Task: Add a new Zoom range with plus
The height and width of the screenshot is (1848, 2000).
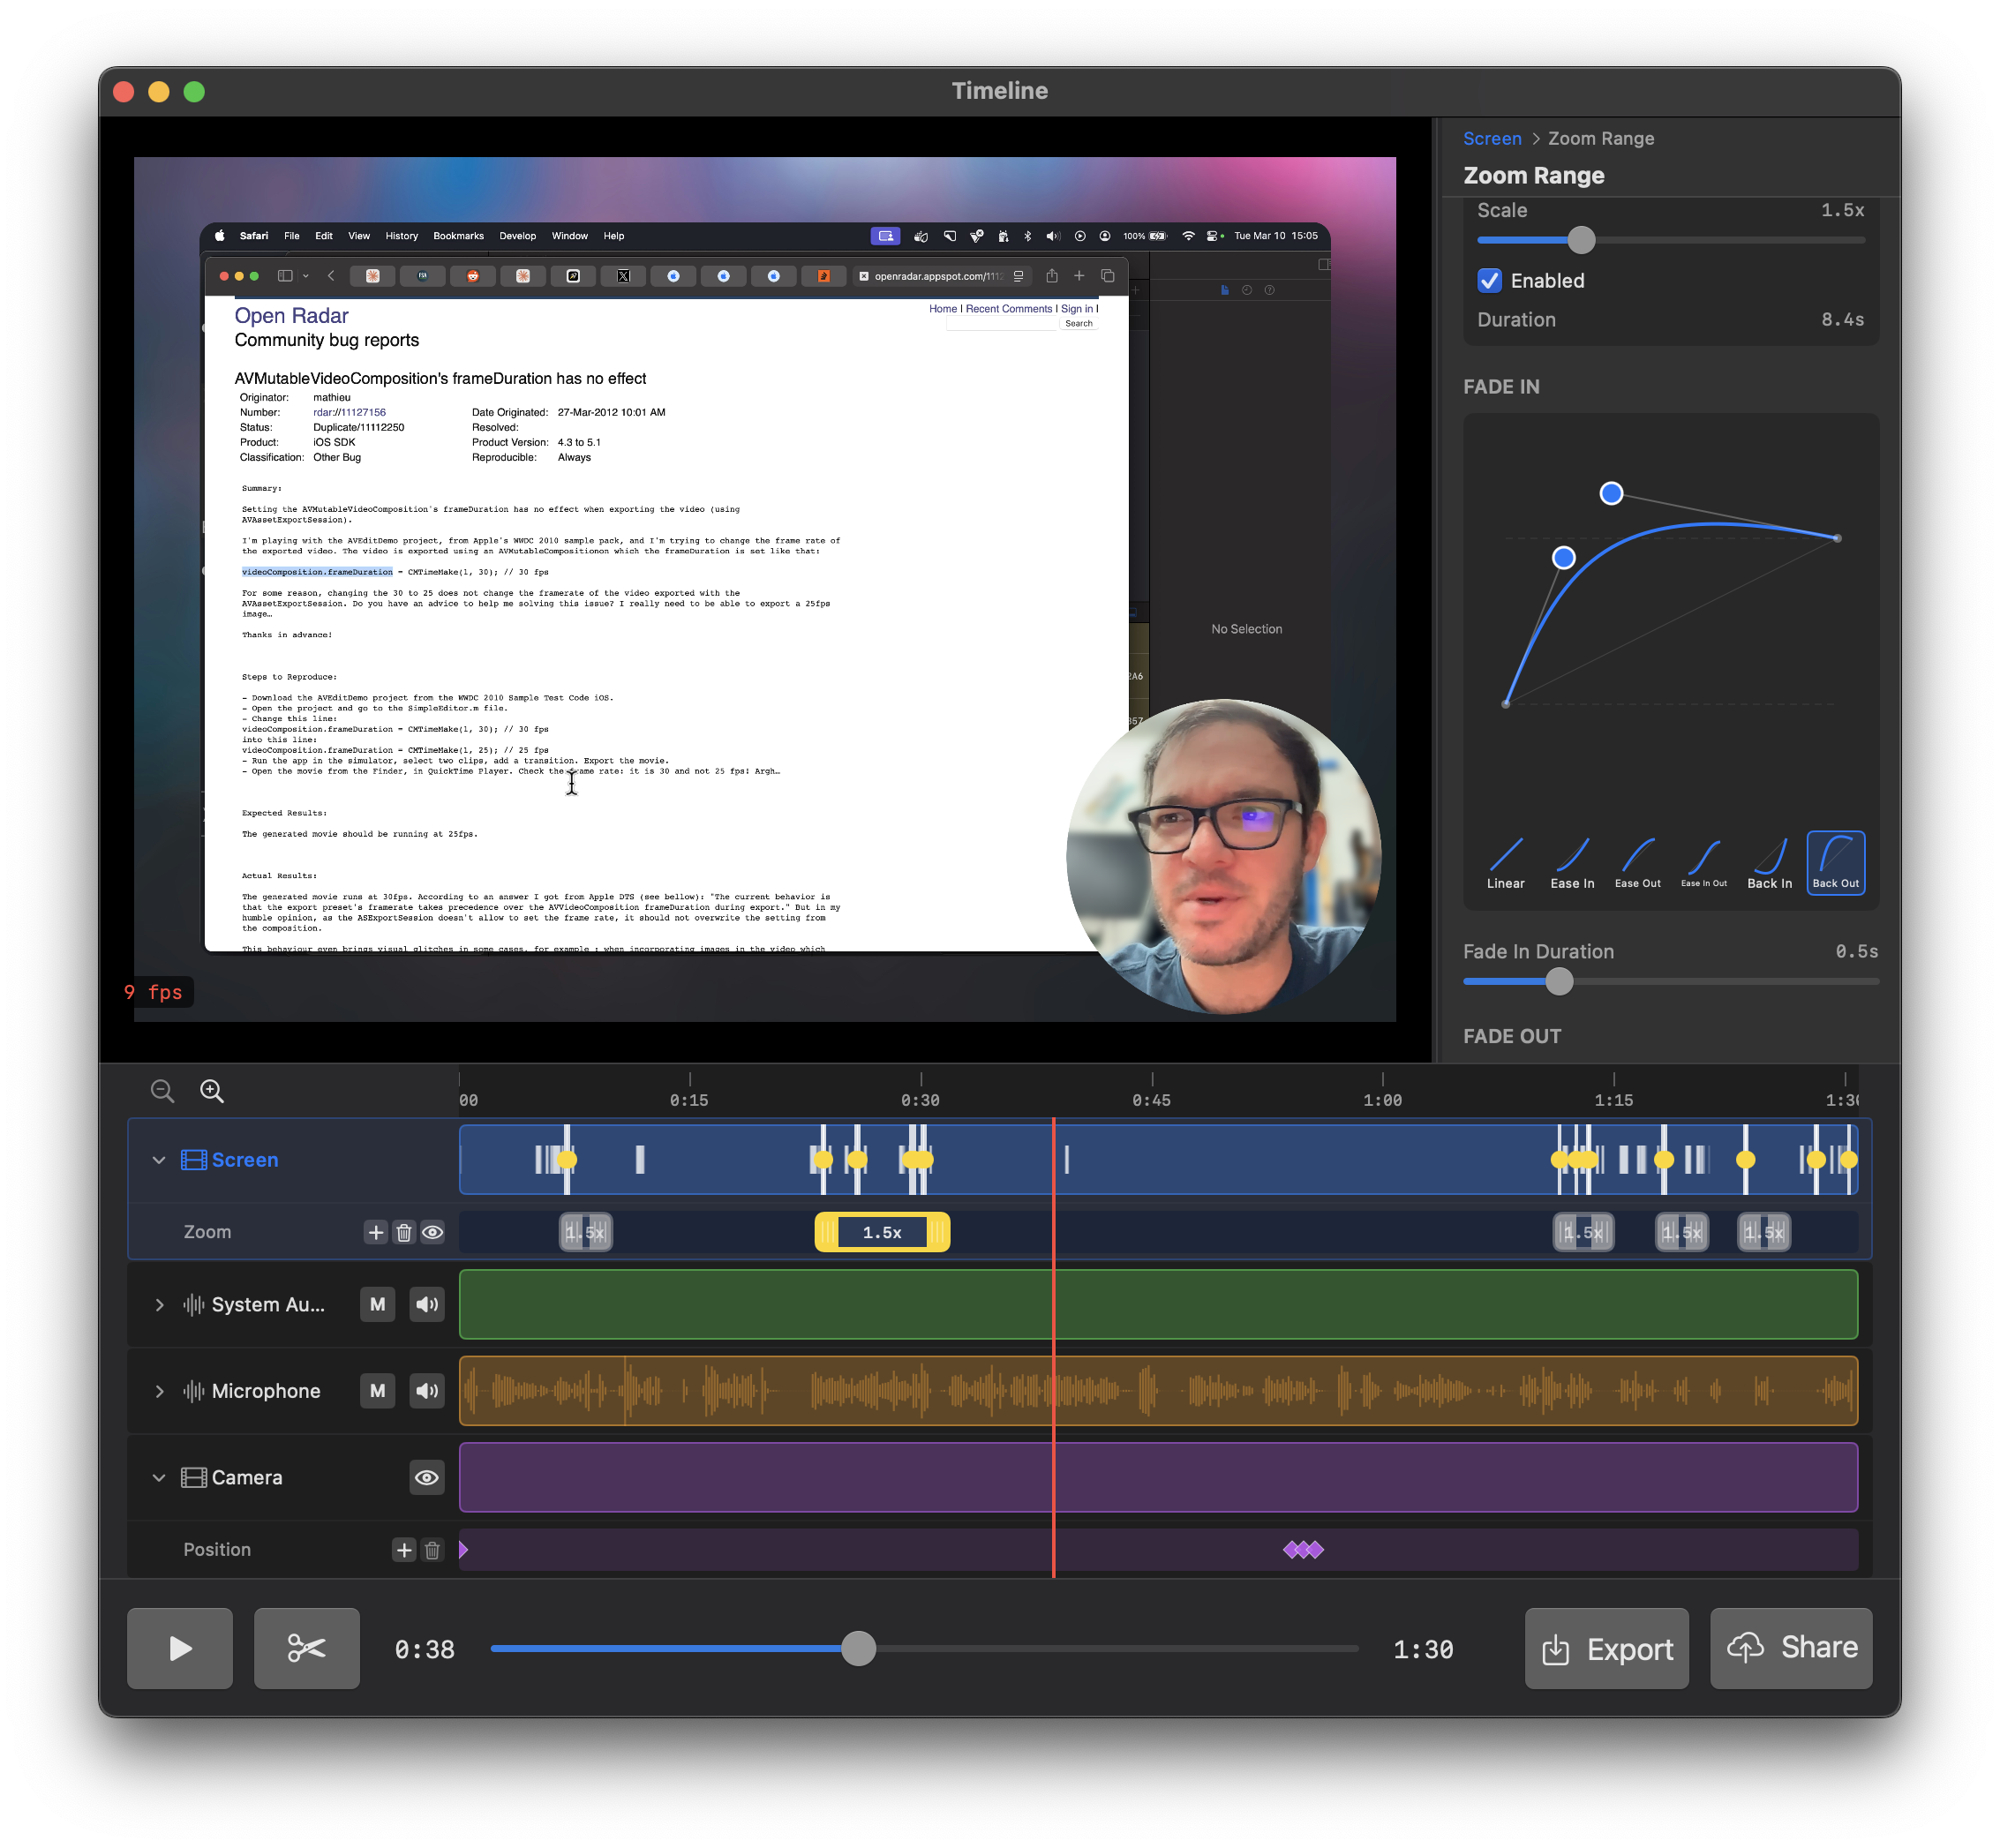Action: tap(376, 1232)
